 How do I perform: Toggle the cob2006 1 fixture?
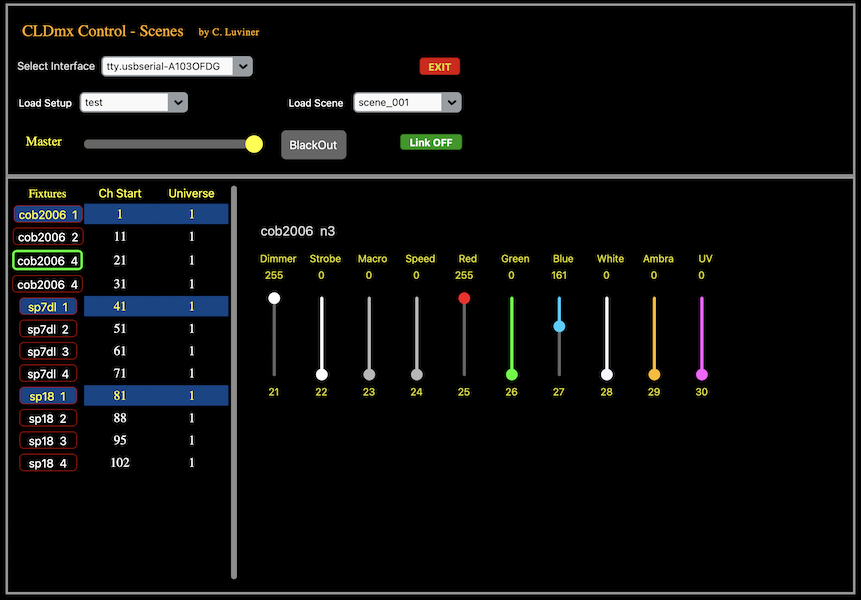(48, 215)
